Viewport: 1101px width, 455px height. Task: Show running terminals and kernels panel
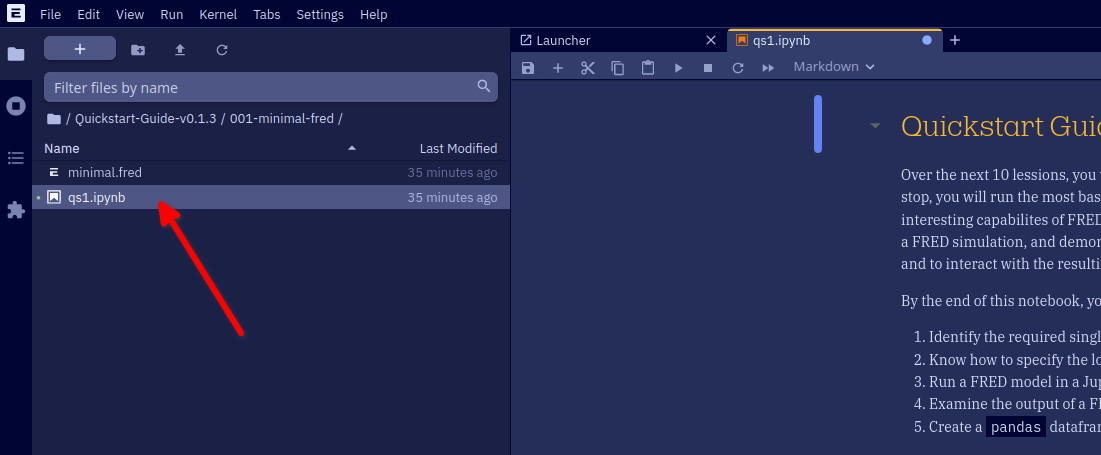click(x=15, y=106)
